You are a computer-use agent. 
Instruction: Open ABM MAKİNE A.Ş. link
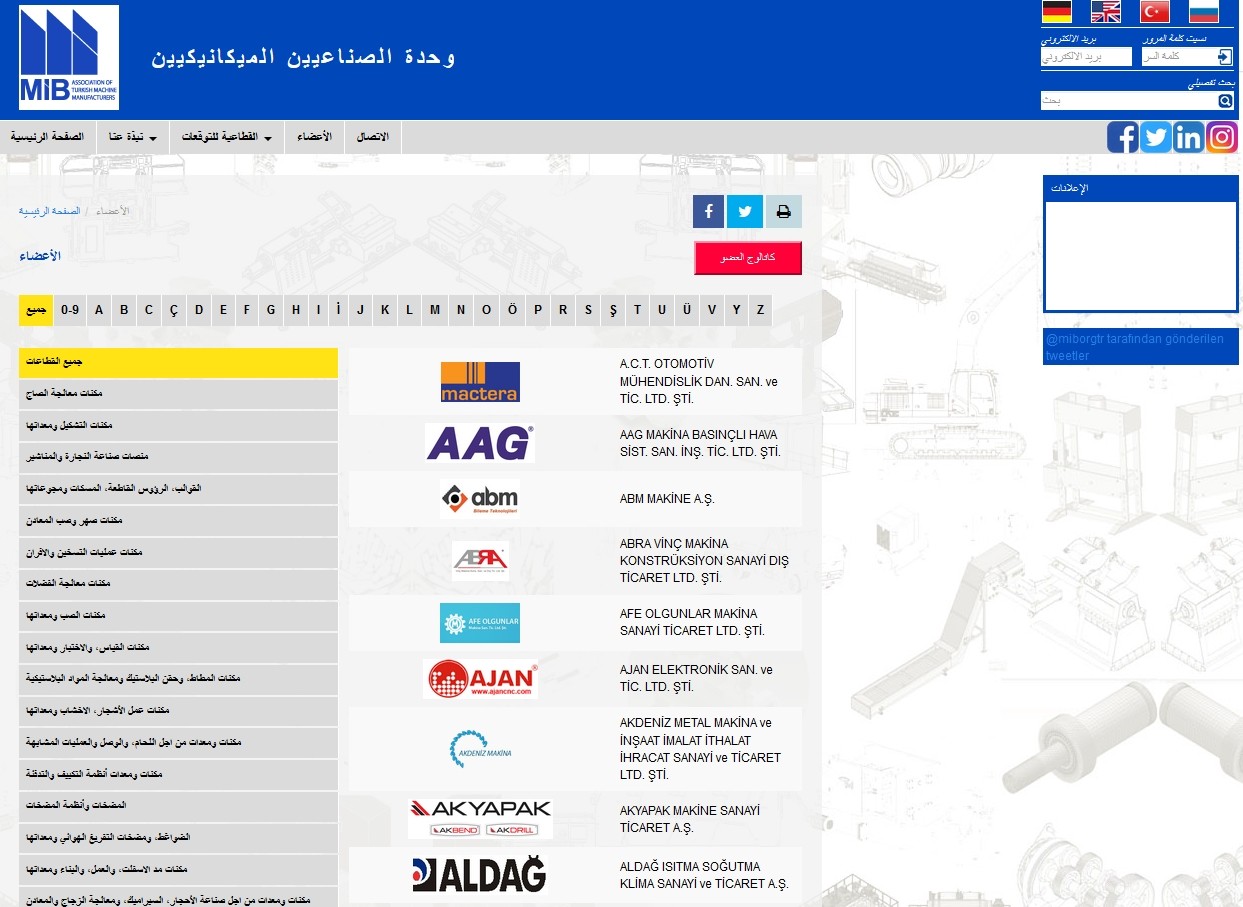click(x=667, y=499)
